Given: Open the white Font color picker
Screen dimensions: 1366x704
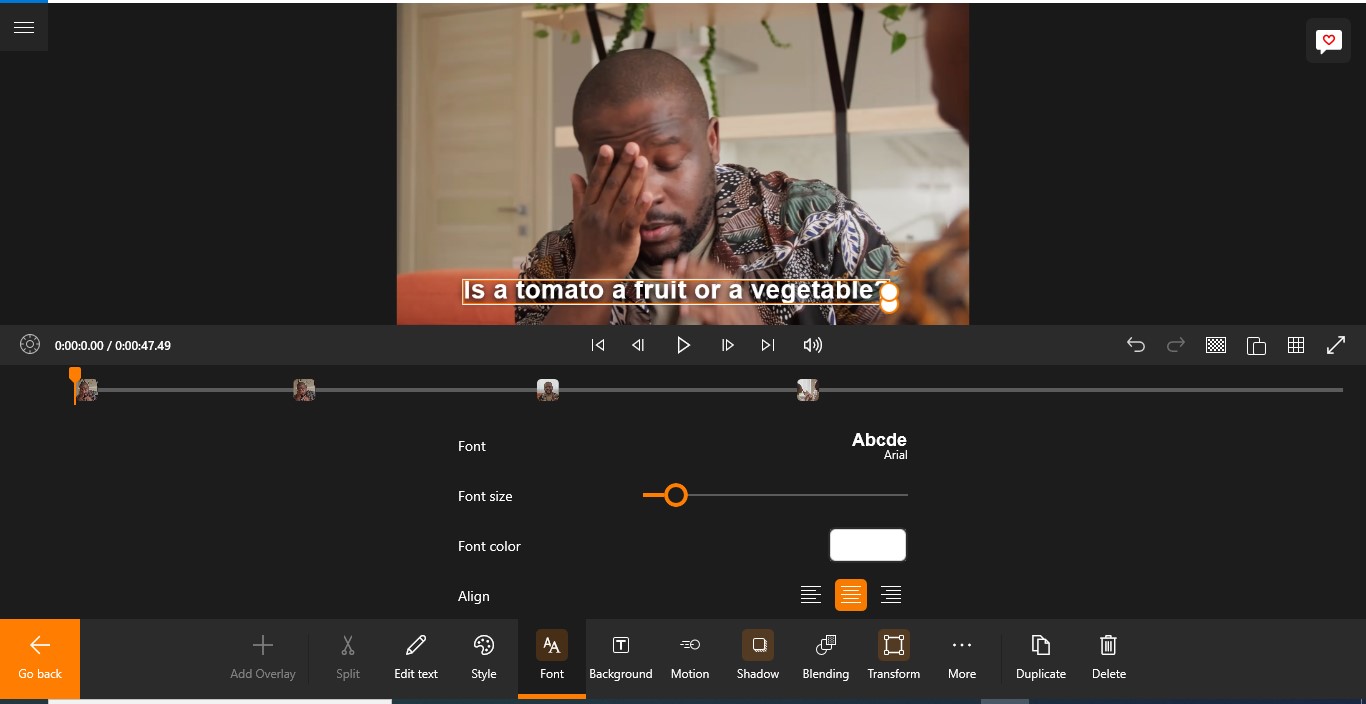Looking at the screenshot, I should tap(867, 545).
